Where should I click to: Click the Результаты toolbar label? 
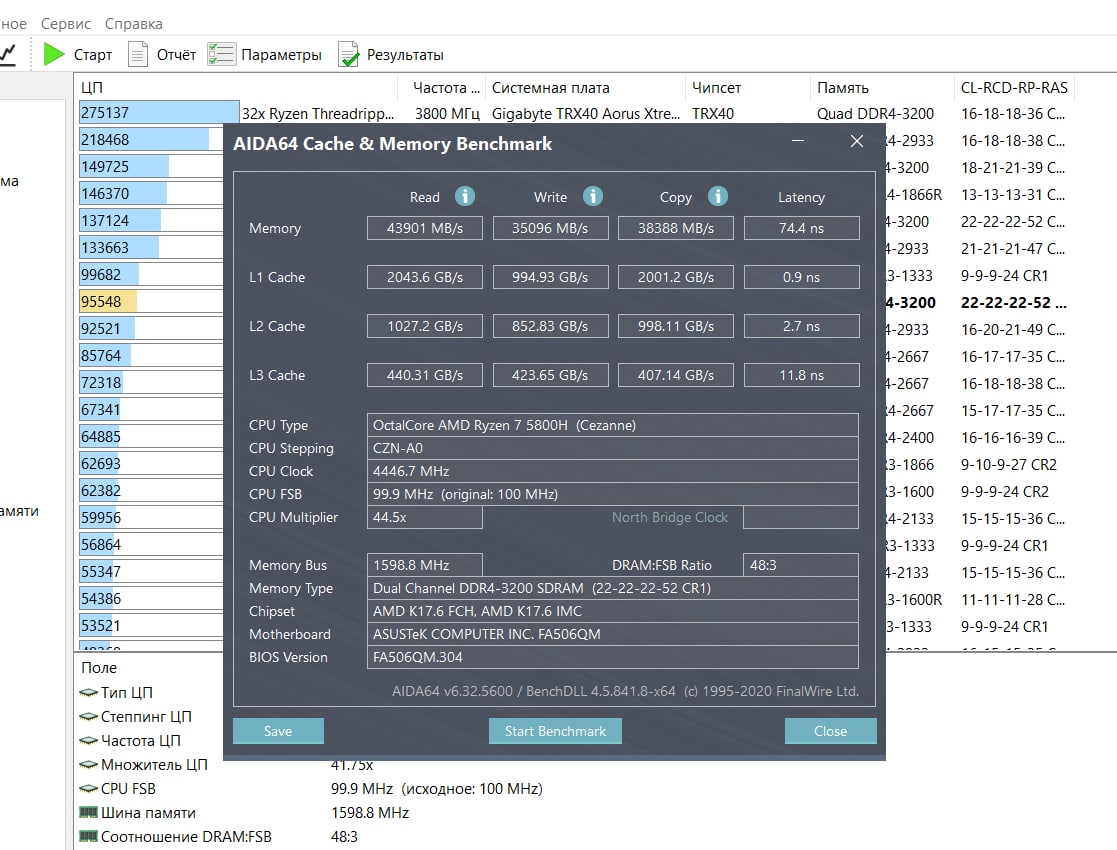(x=405, y=55)
